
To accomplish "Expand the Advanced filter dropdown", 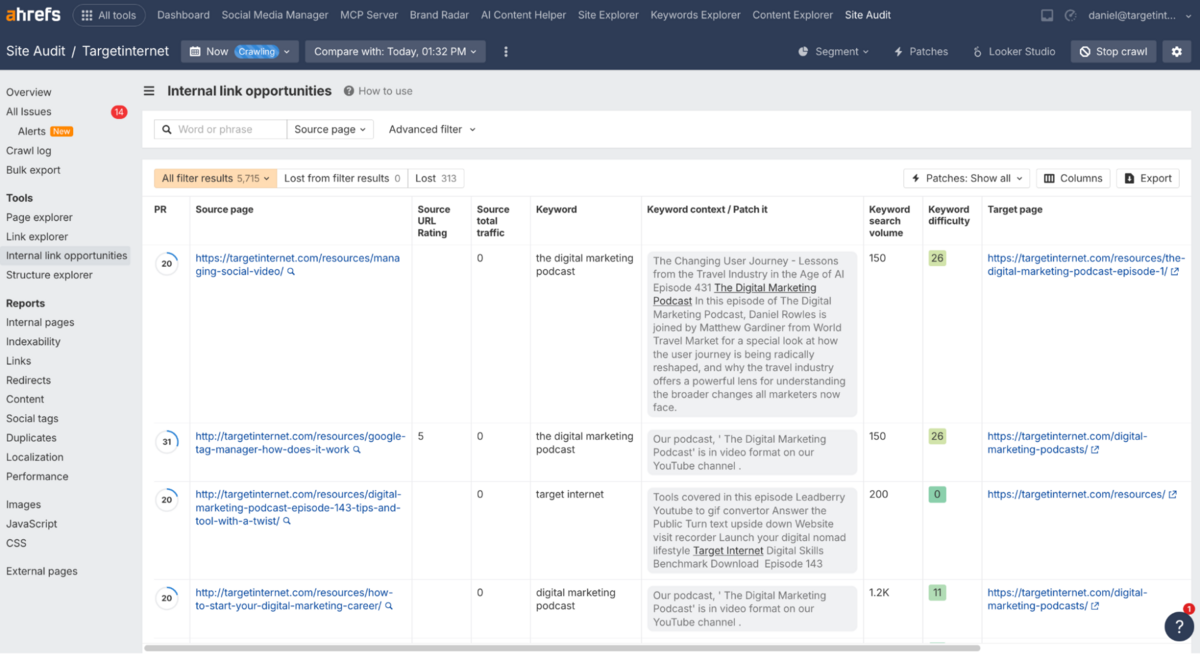I will (x=432, y=129).
